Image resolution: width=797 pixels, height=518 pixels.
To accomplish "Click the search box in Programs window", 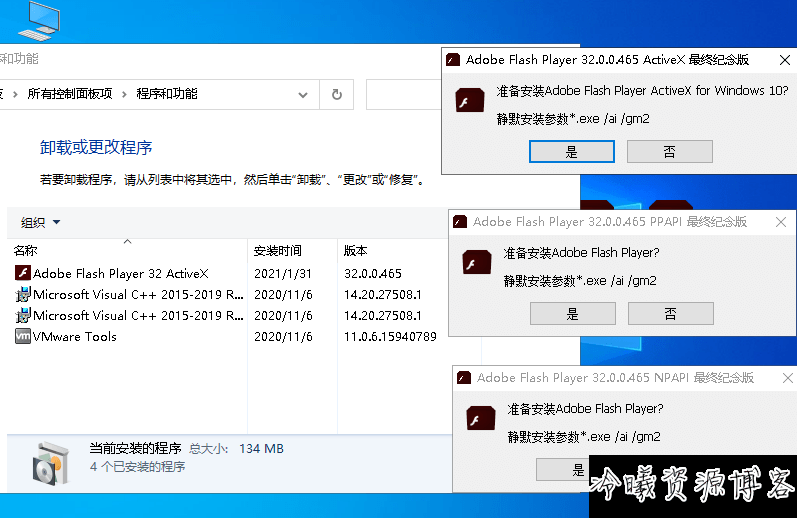I will click(404, 94).
